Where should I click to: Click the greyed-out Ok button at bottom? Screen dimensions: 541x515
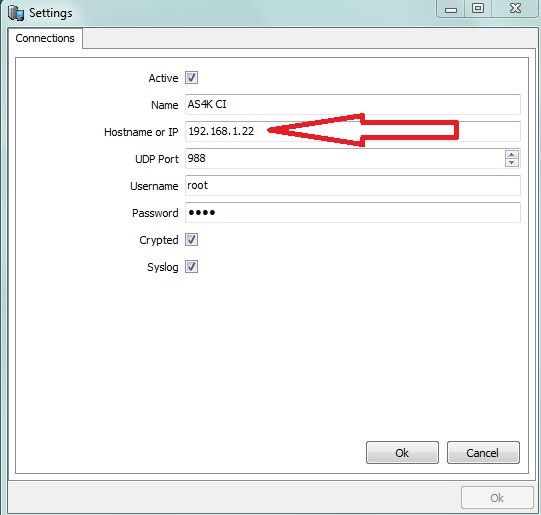click(x=497, y=498)
